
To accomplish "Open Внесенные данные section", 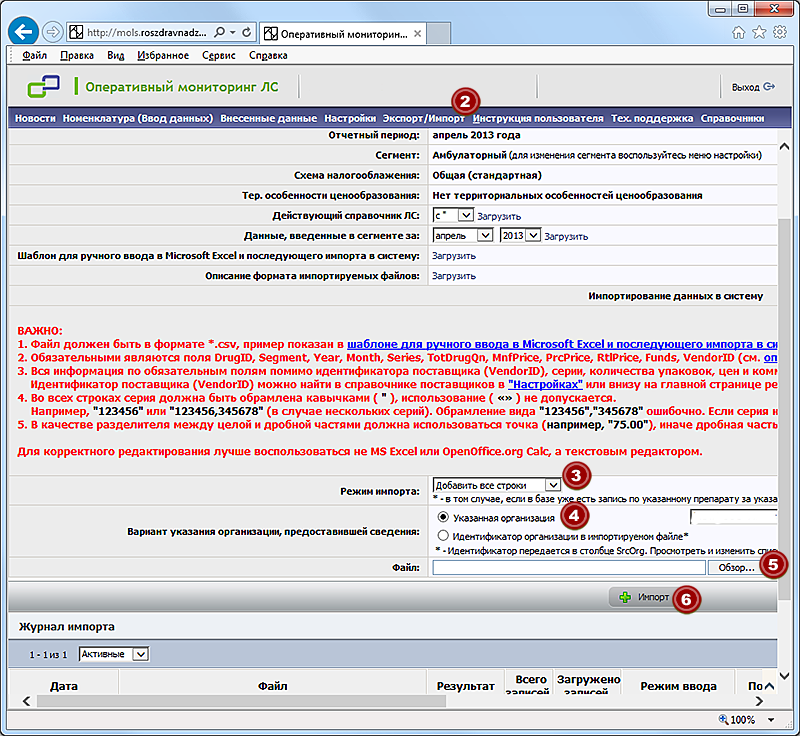I will point(268,118).
